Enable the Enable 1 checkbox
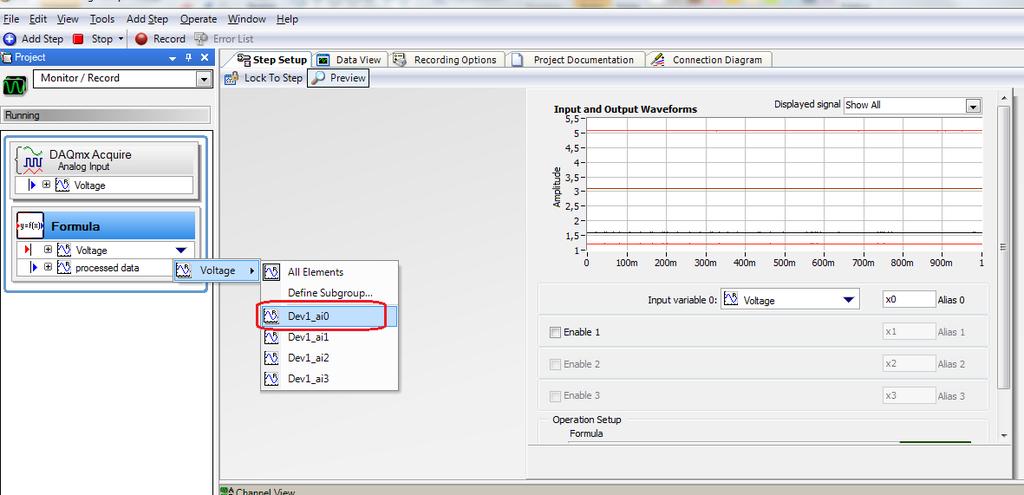The width and height of the screenshot is (1024, 495). (x=555, y=332)
